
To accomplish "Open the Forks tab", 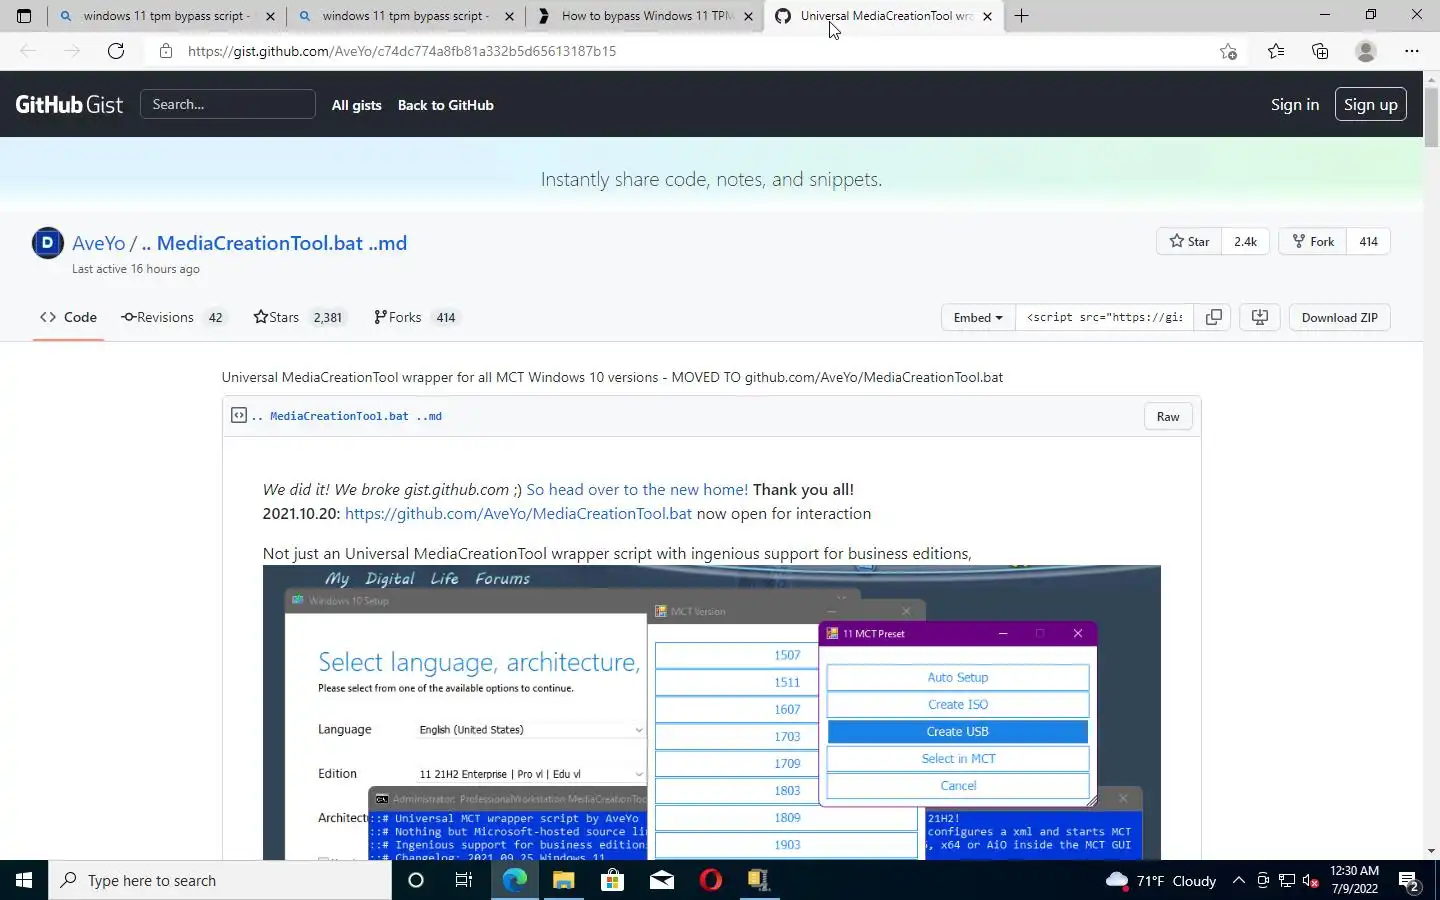I will [416, 317].
